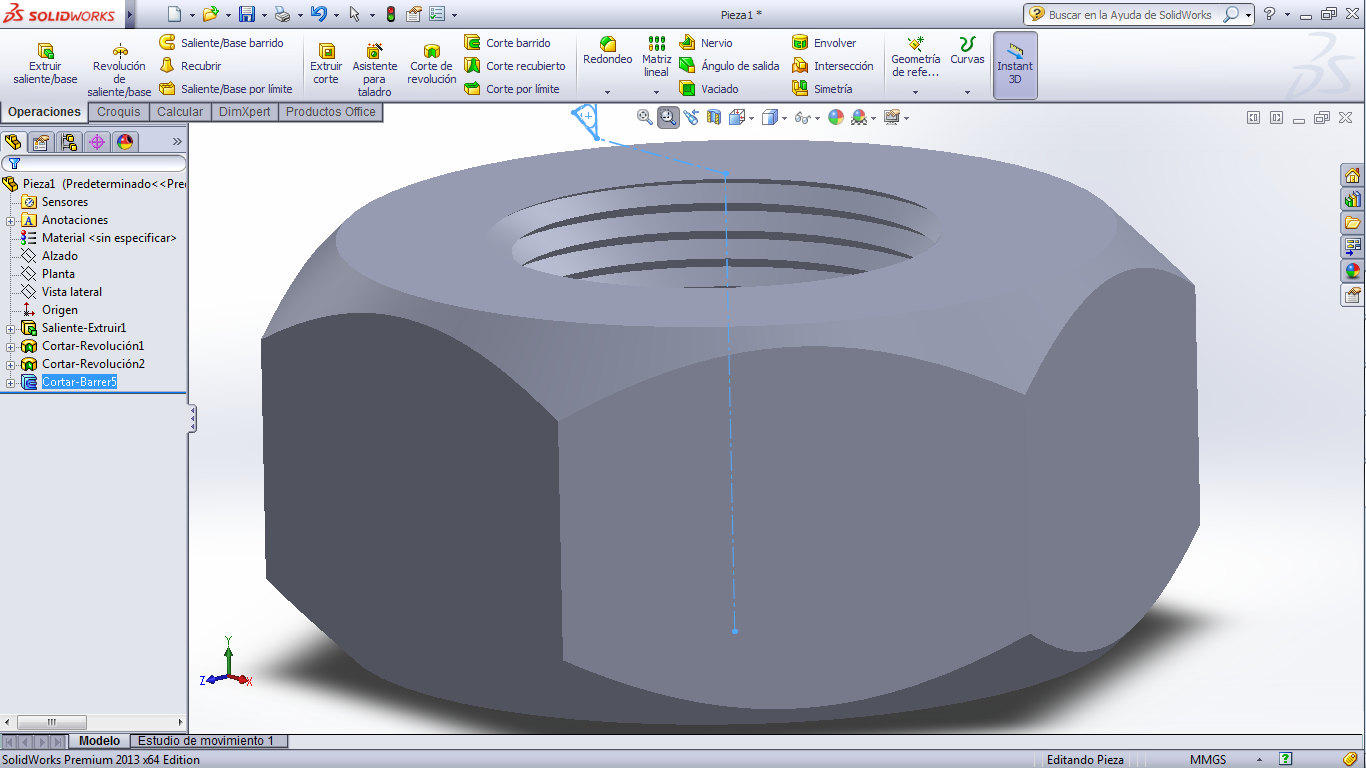The height and width of the screenshot is (768, 1366).
Task: Open the ConfigurationManager panel tab
Action: click(x=69, y=142)
